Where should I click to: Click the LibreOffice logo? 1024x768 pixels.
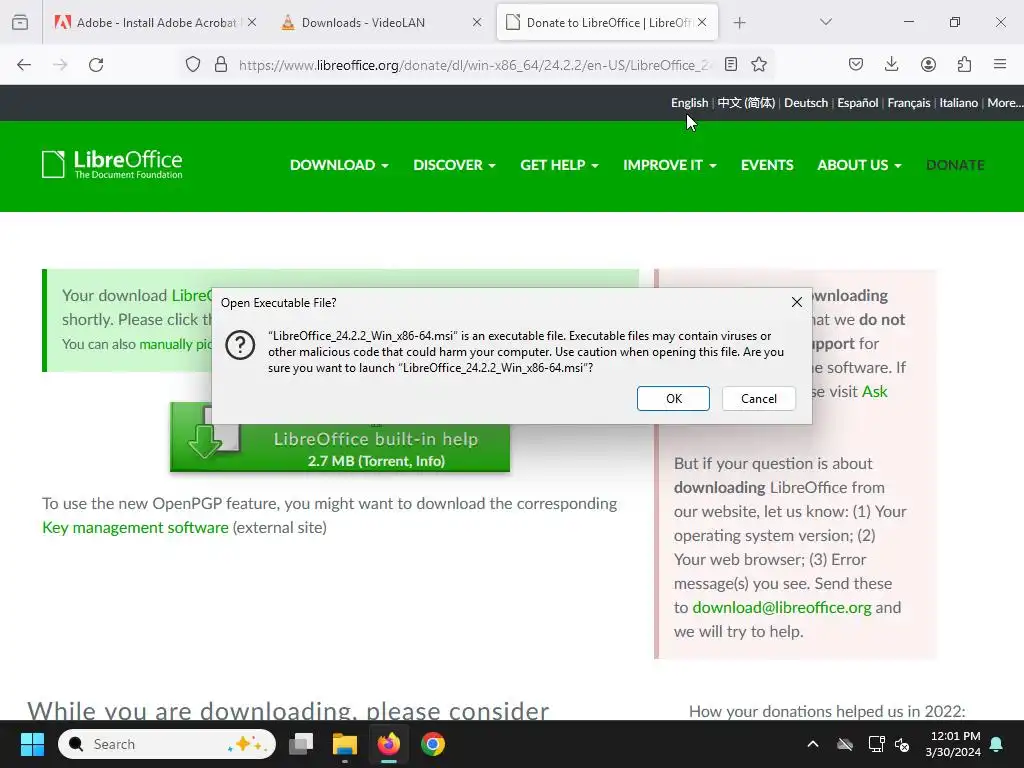pos(112,165)
